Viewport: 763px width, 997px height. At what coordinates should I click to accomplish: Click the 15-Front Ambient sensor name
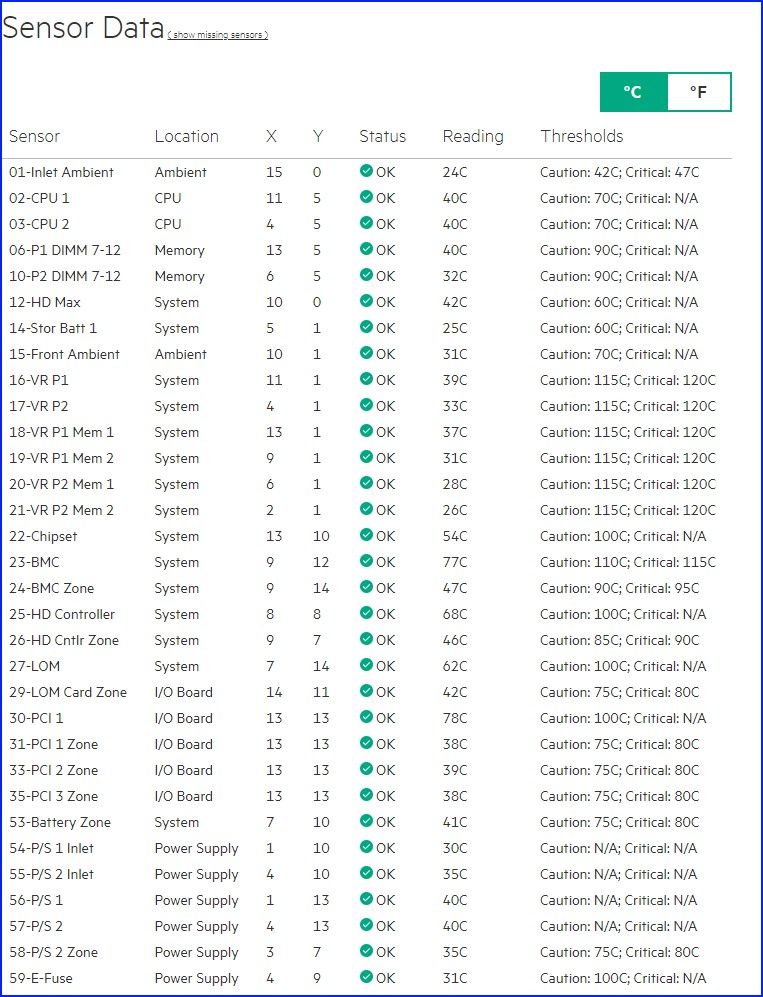pos(64,354)
